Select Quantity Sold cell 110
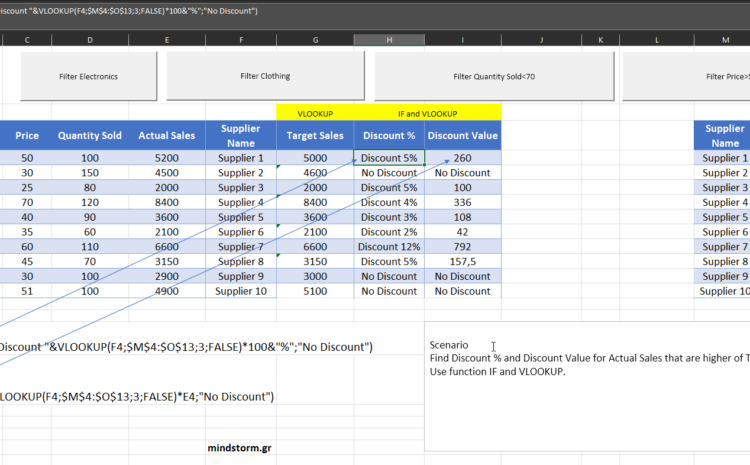Viewport: 750px width, 465px height. point(90,247)
